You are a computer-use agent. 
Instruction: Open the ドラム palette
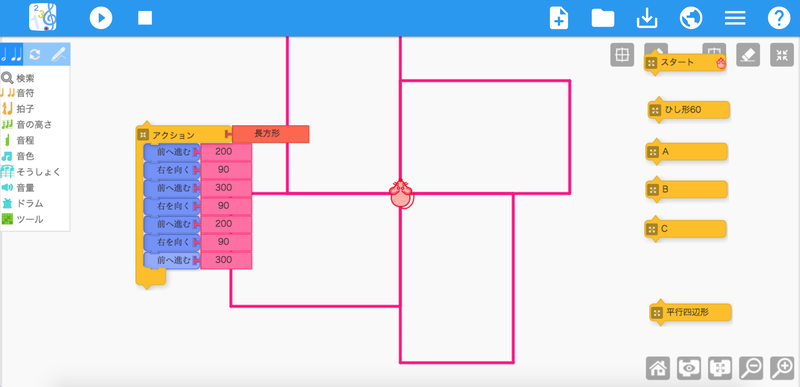click(22, 203)
